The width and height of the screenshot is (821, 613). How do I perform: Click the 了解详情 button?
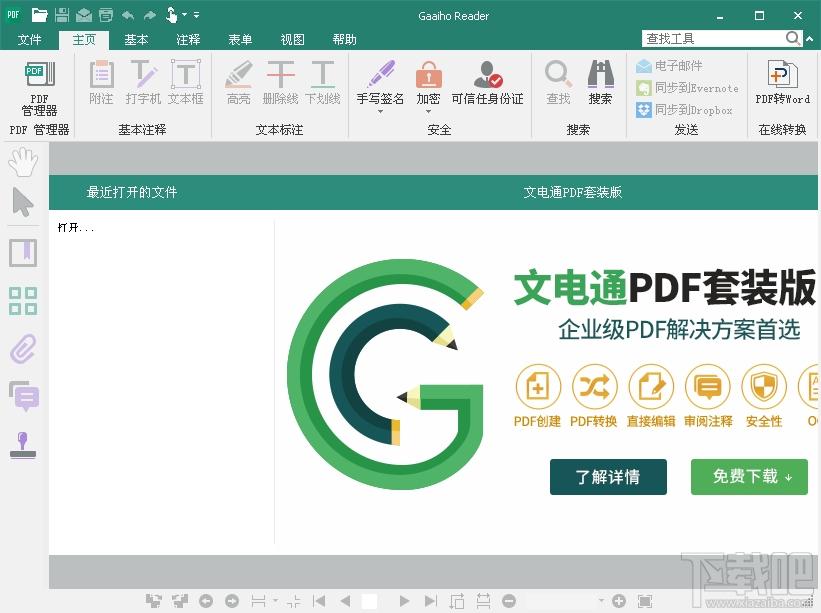click(x=608, y=477)
